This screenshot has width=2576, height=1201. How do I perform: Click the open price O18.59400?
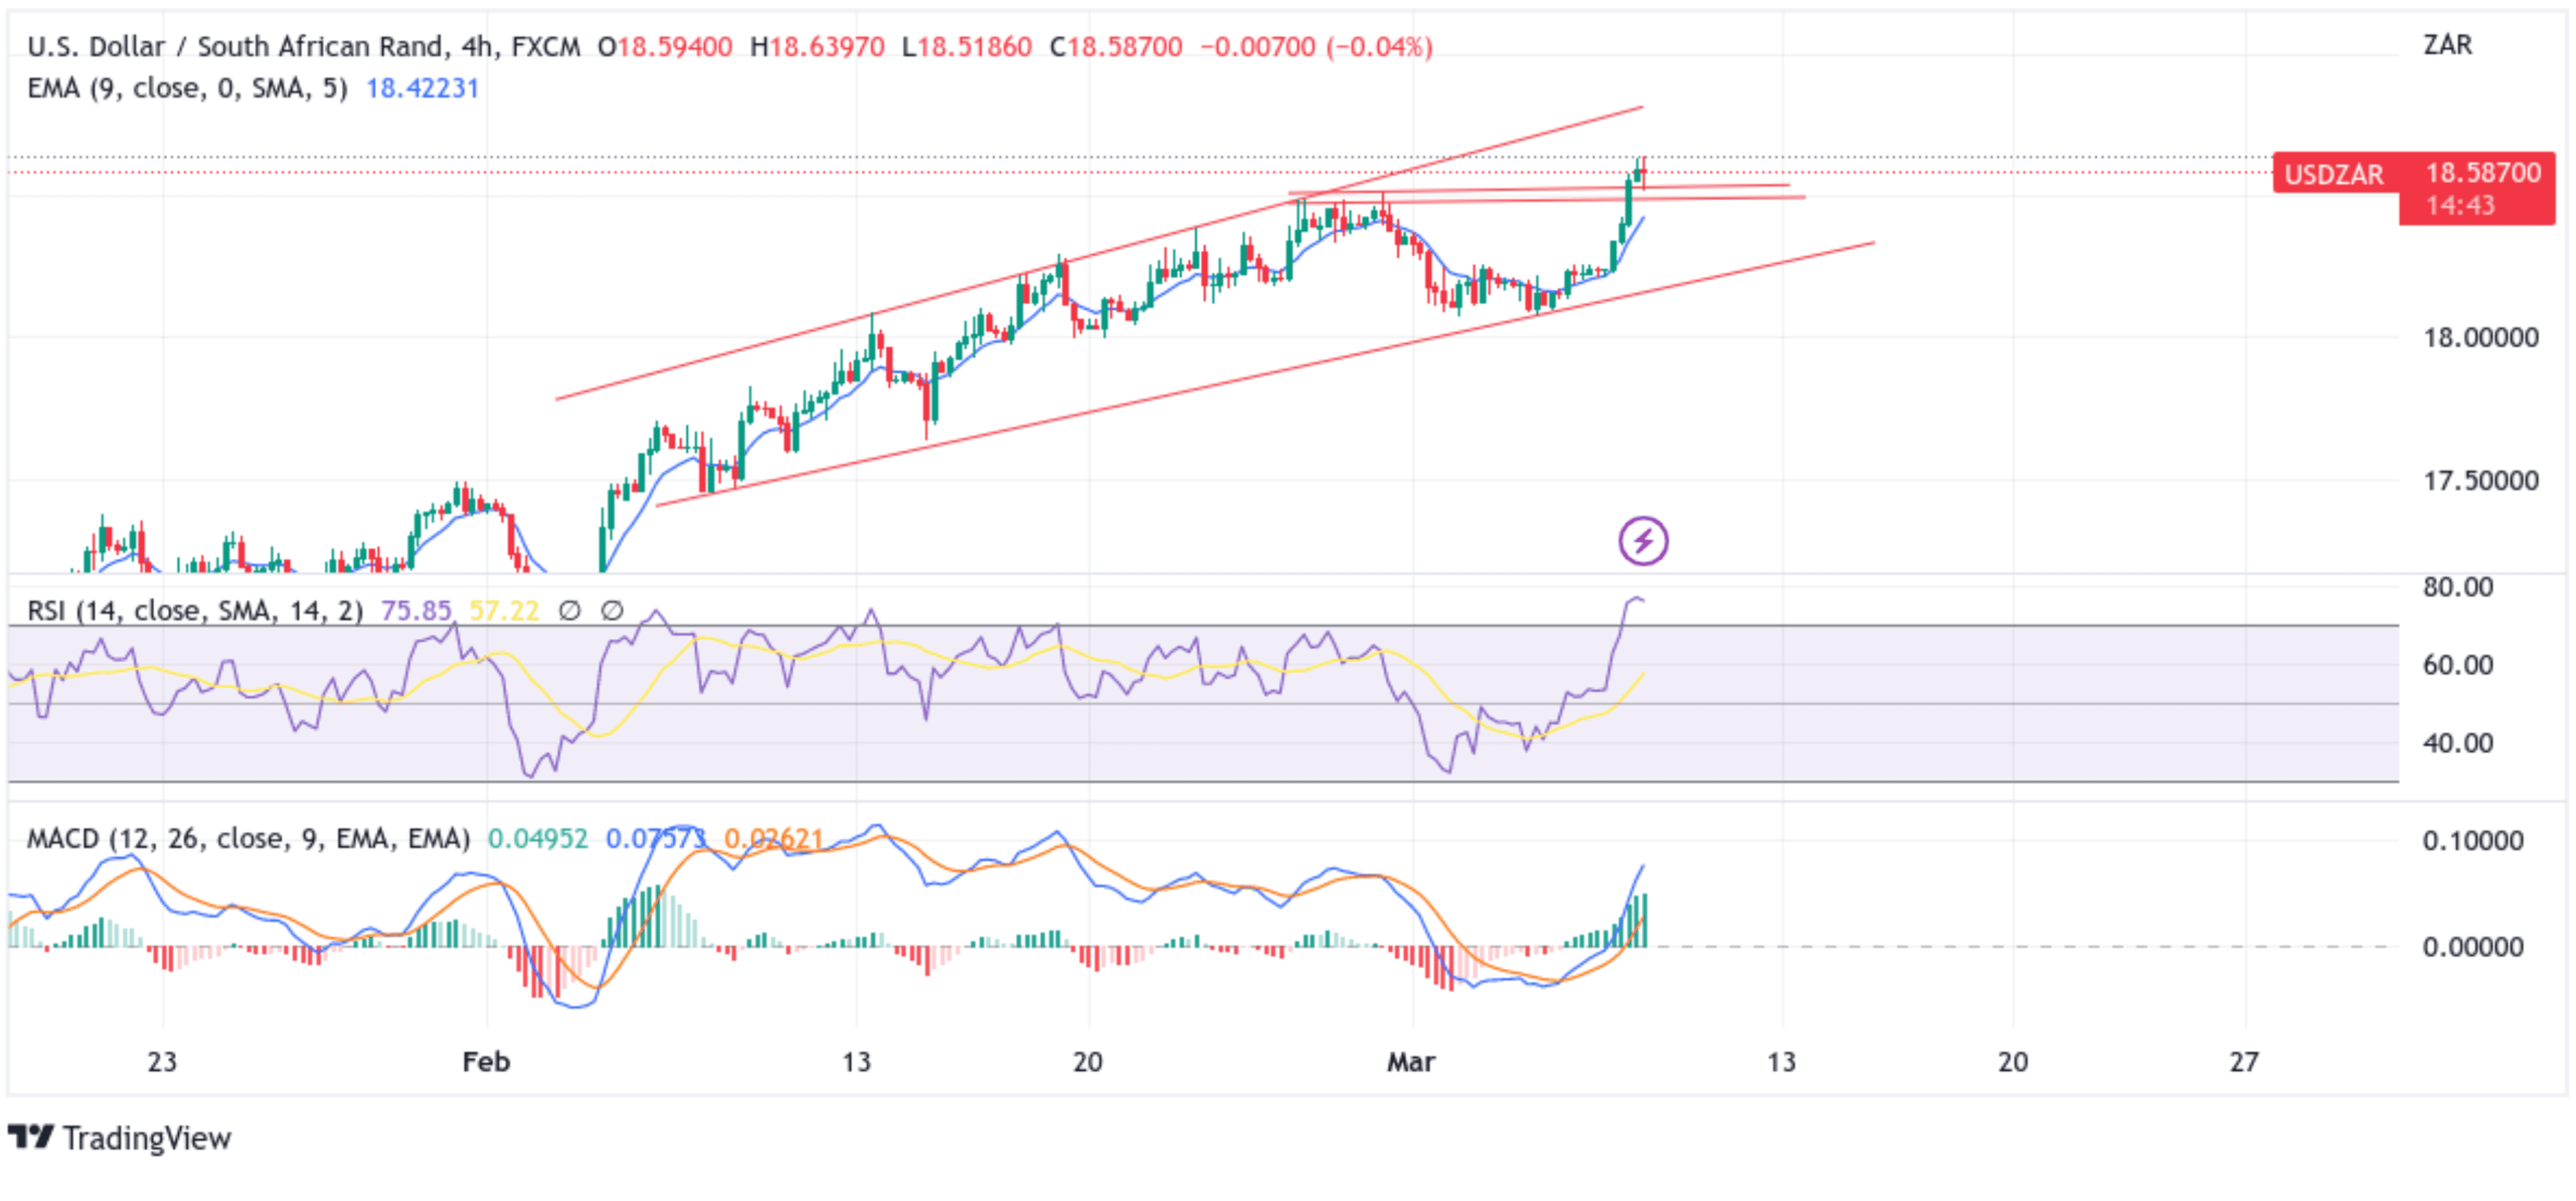coord(665,46)
